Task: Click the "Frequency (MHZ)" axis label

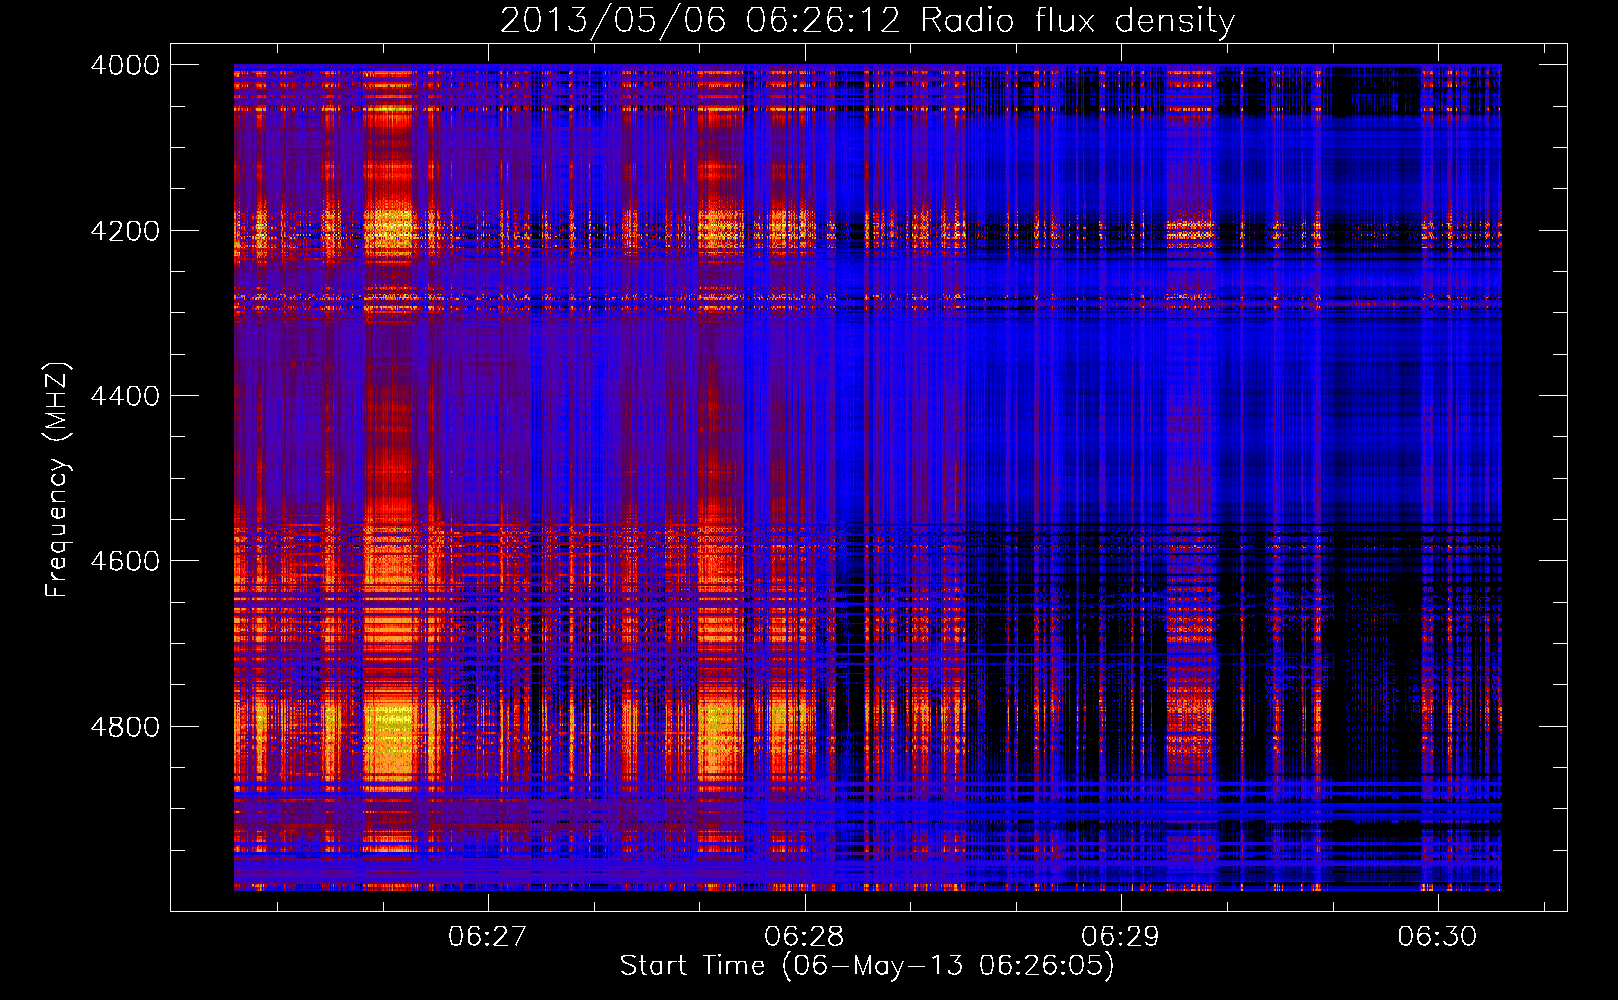Action: 57,480
